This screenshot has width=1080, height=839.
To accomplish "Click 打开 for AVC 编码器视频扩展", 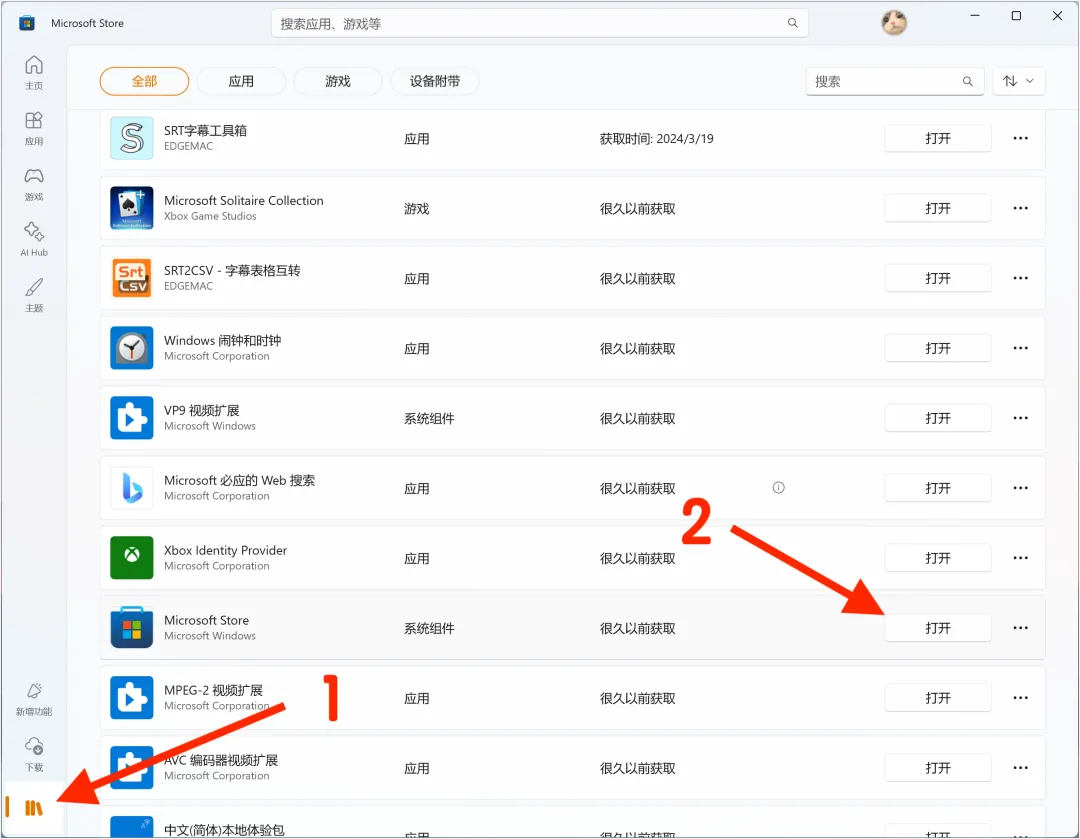I will (938, 767).
